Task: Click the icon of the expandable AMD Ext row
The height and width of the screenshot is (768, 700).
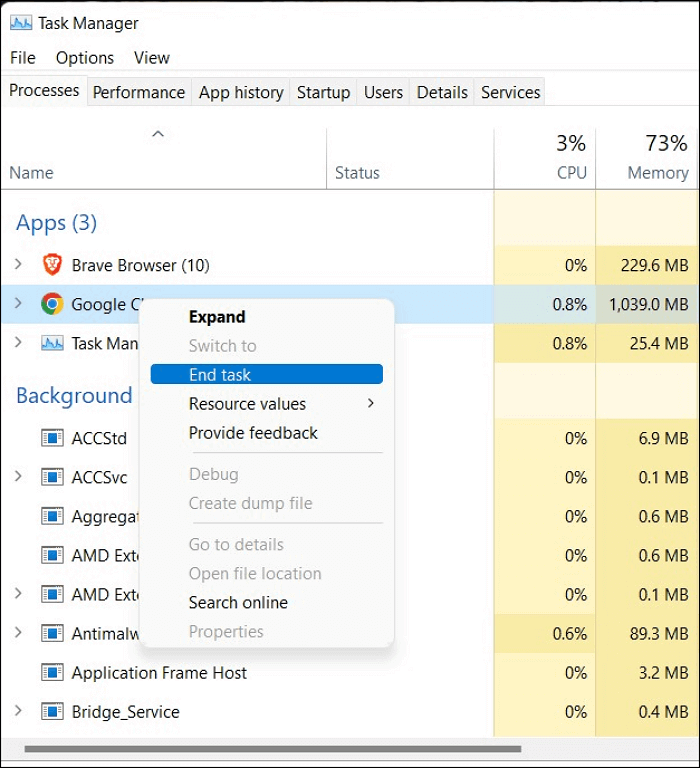Action: 52,595
